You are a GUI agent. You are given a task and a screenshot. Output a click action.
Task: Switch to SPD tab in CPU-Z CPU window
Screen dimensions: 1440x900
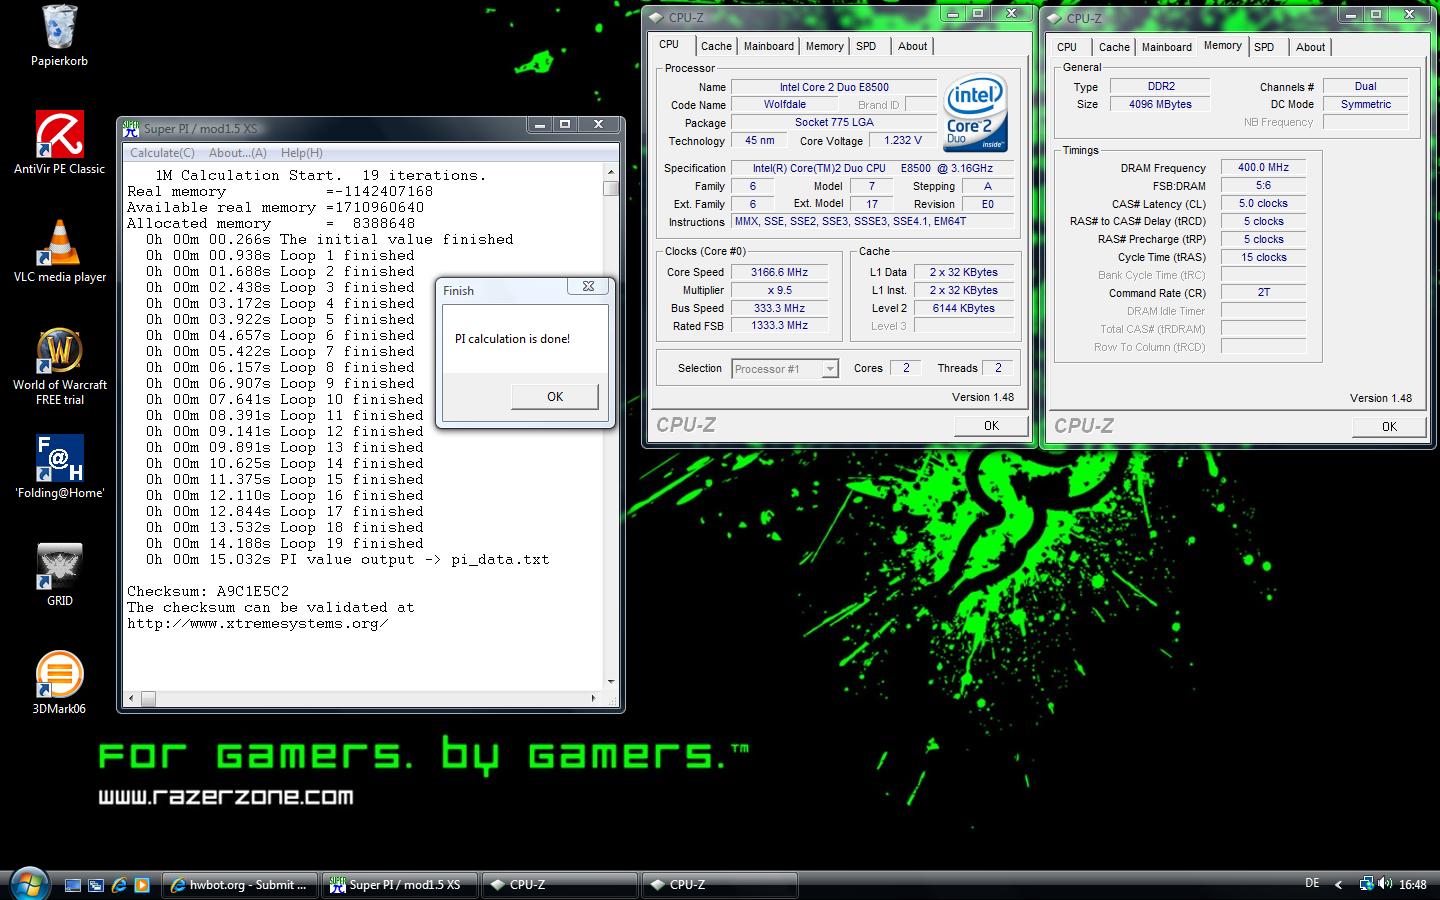[866, 46]
